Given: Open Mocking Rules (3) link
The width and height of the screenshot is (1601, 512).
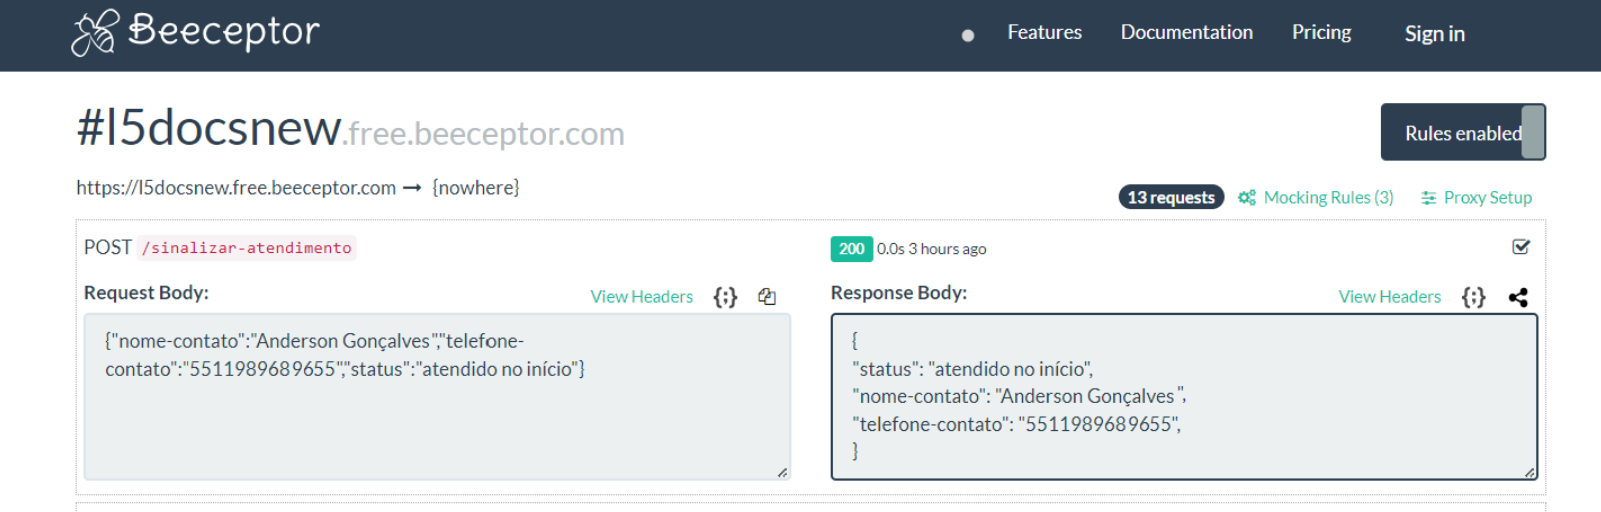Looking at the screenshot, I should 1328,198.
